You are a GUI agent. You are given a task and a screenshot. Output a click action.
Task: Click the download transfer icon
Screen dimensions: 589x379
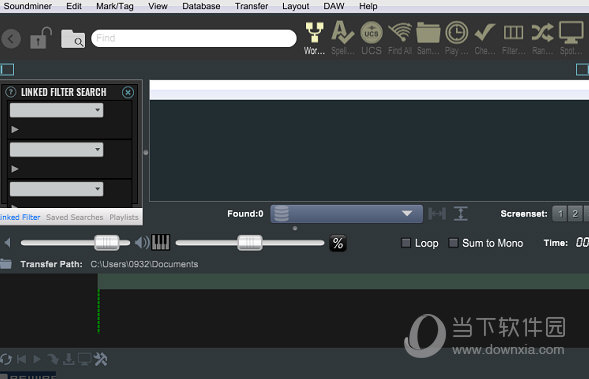coord(68,359)
